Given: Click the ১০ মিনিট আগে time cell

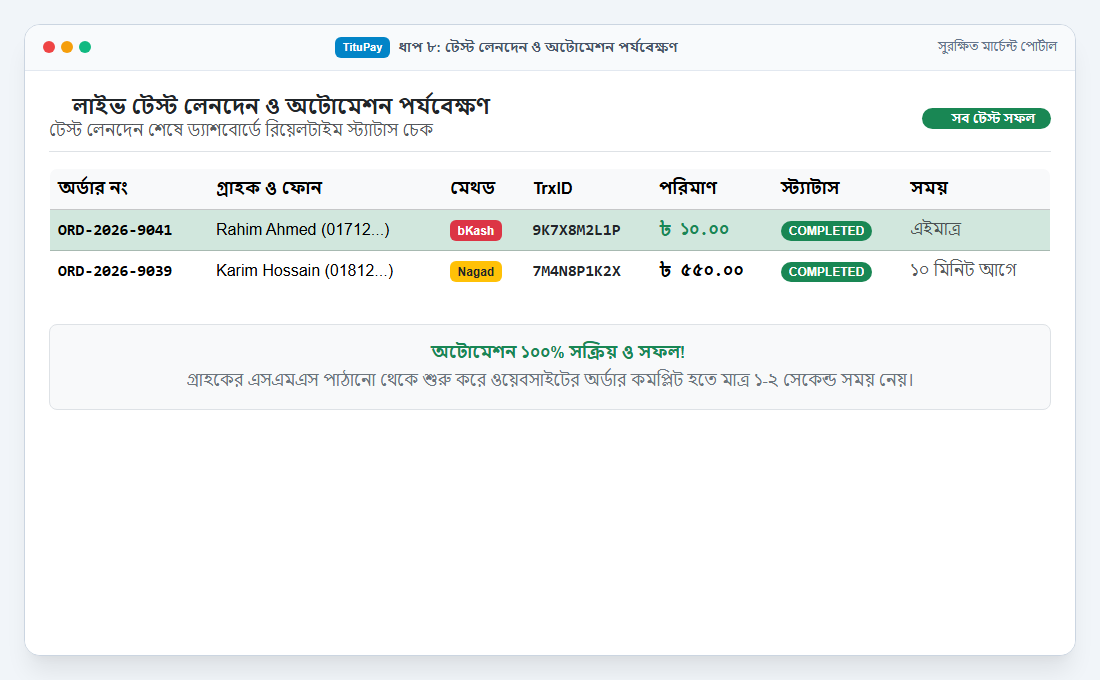Looking at the screenshot, I should pyautogui.click(x=962, y=270).
